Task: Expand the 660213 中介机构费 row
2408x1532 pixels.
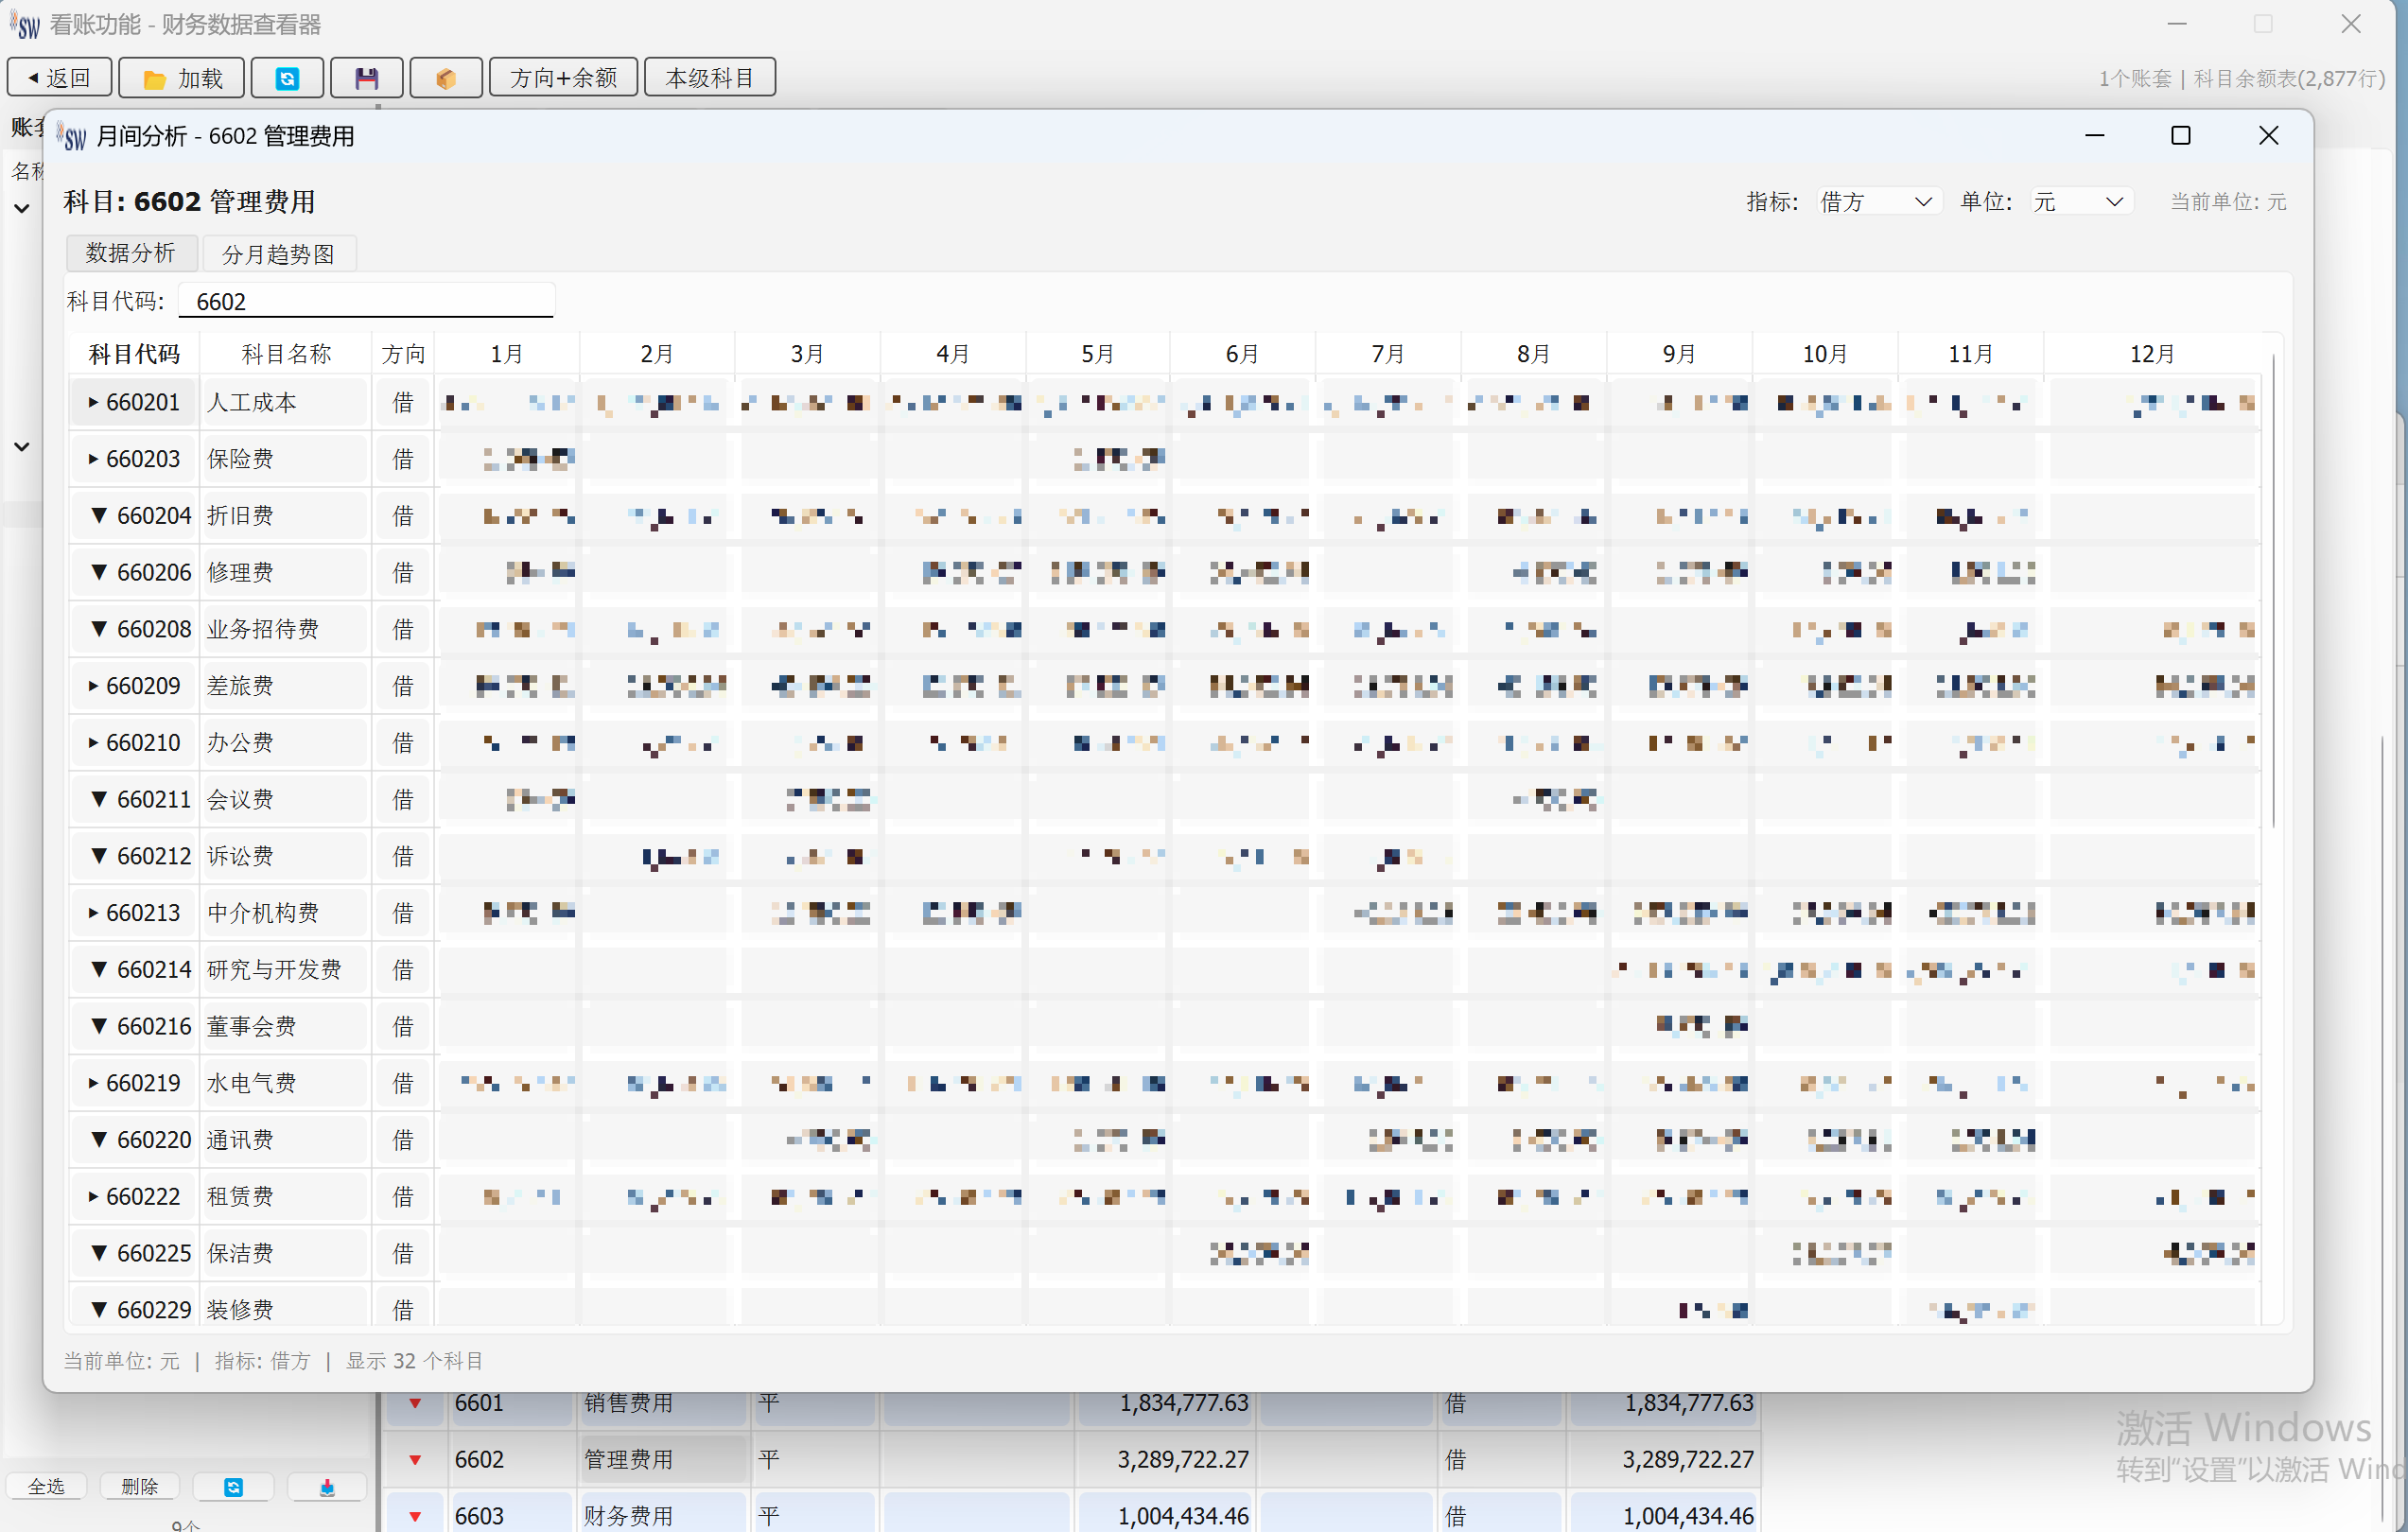Action: [x=93, y=913]
